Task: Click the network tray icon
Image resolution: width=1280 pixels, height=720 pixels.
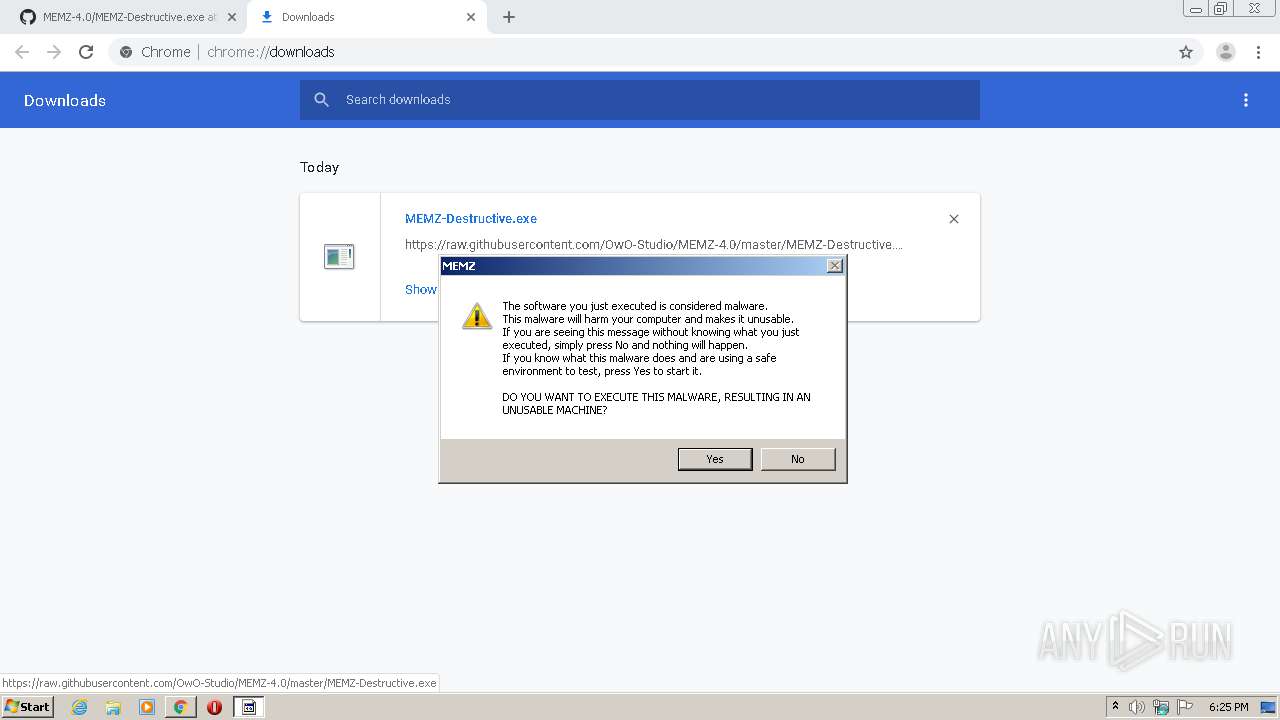Action: tap(1161, 707)
